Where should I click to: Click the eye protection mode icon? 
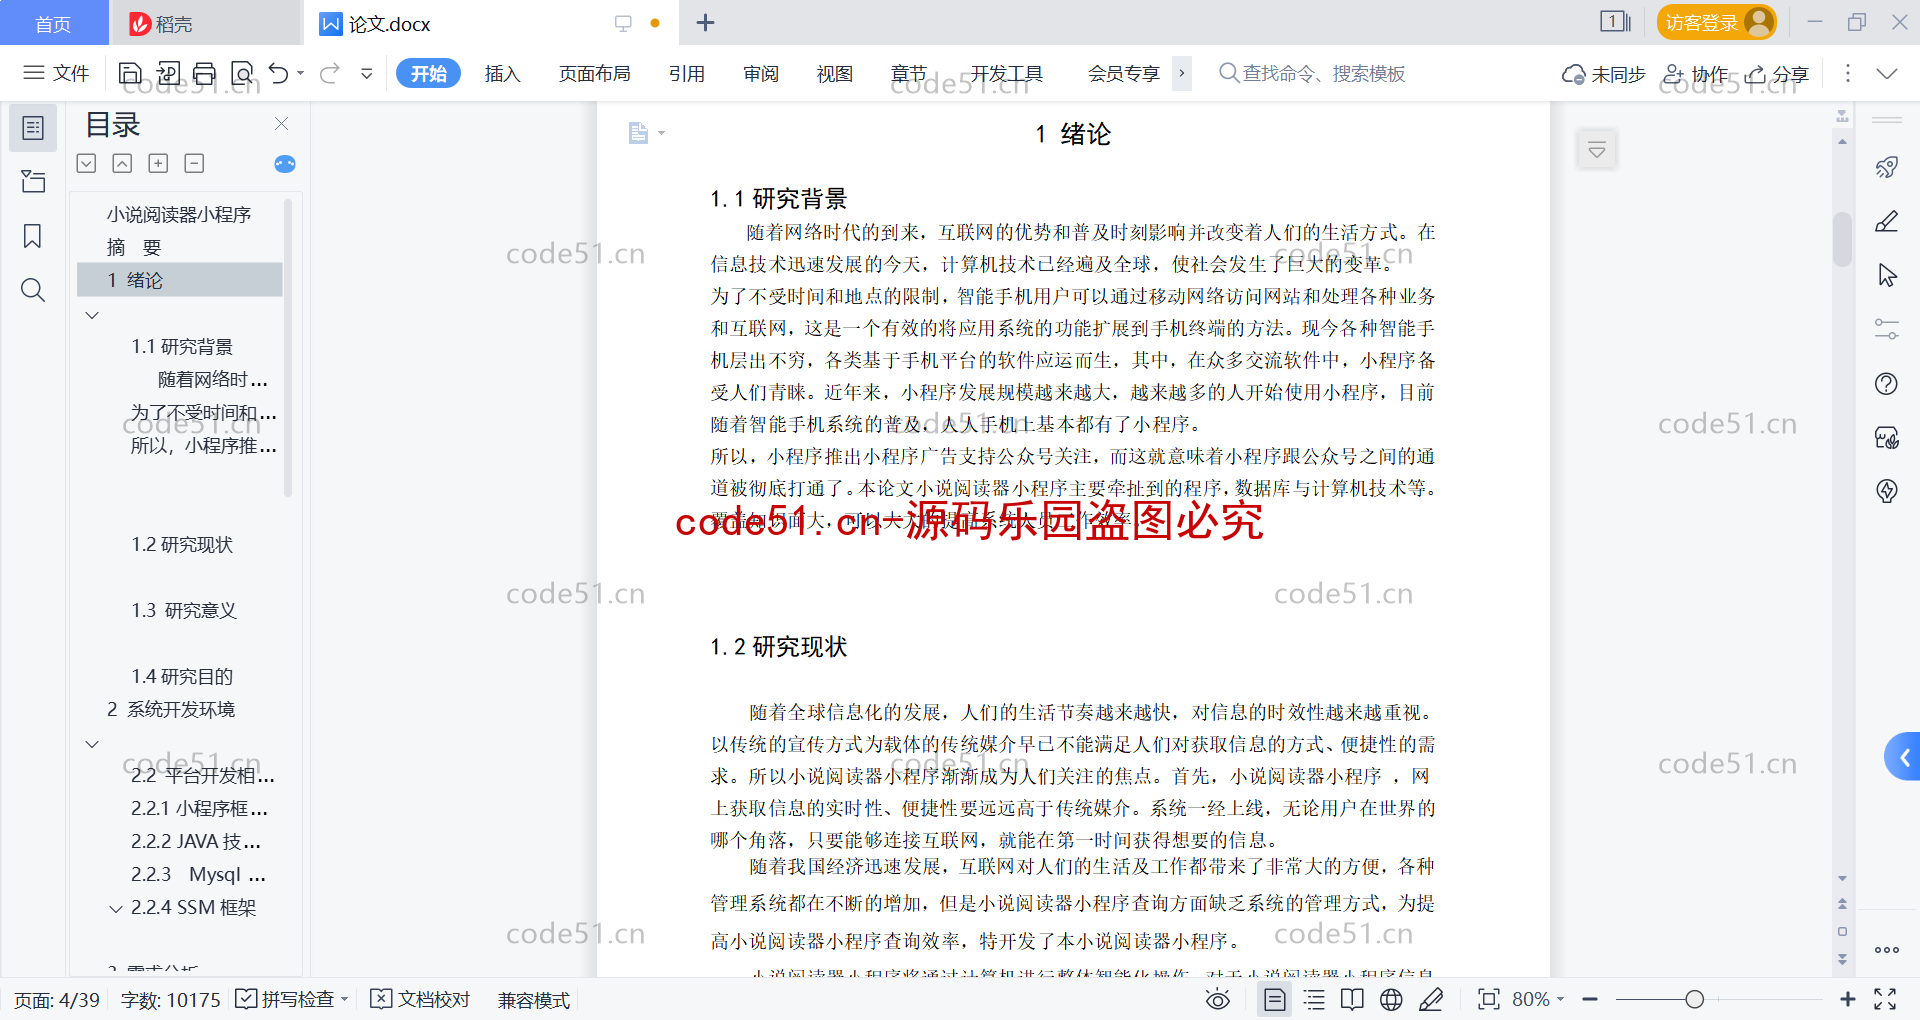[x=1217, y=999]
